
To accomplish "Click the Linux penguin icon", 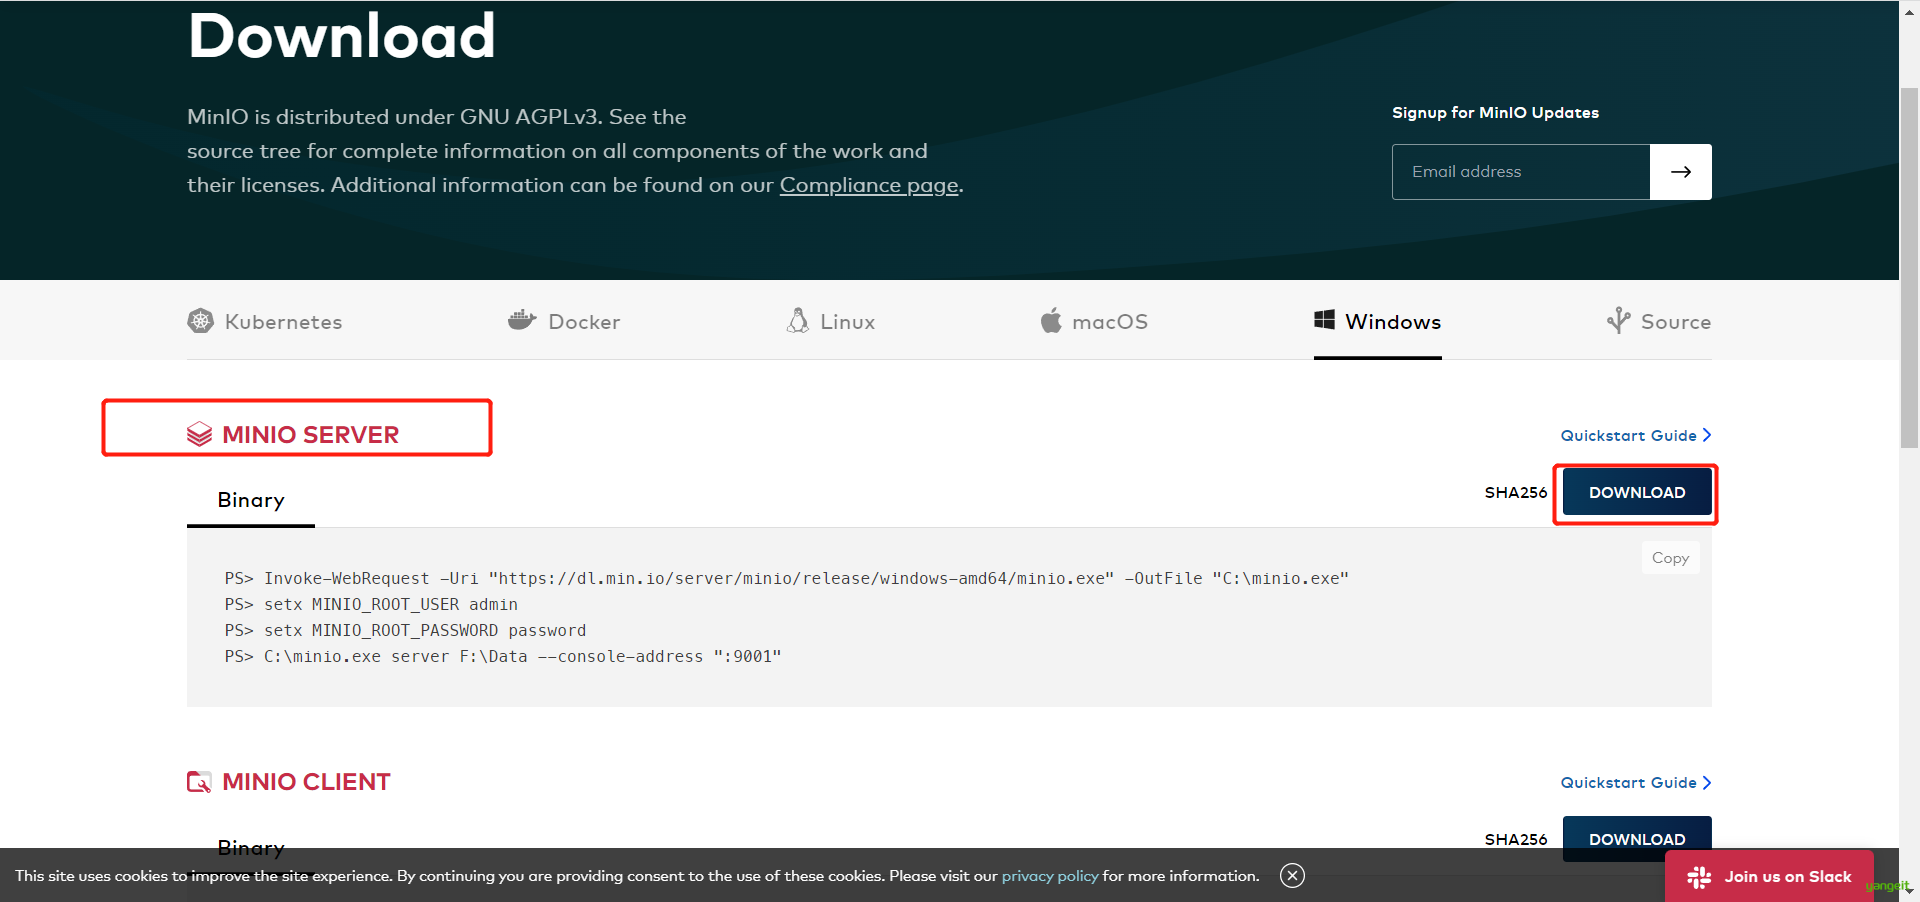I will pos(798,320).
